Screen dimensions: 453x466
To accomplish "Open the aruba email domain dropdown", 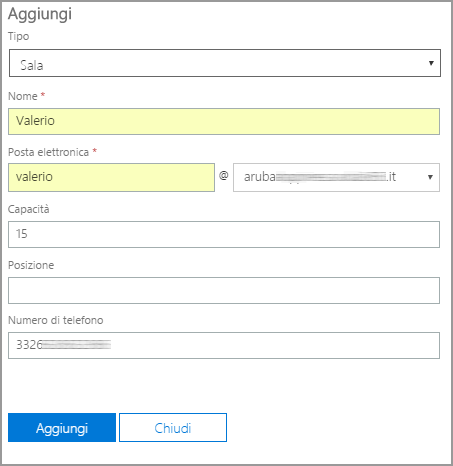I will tap(336, 177).
